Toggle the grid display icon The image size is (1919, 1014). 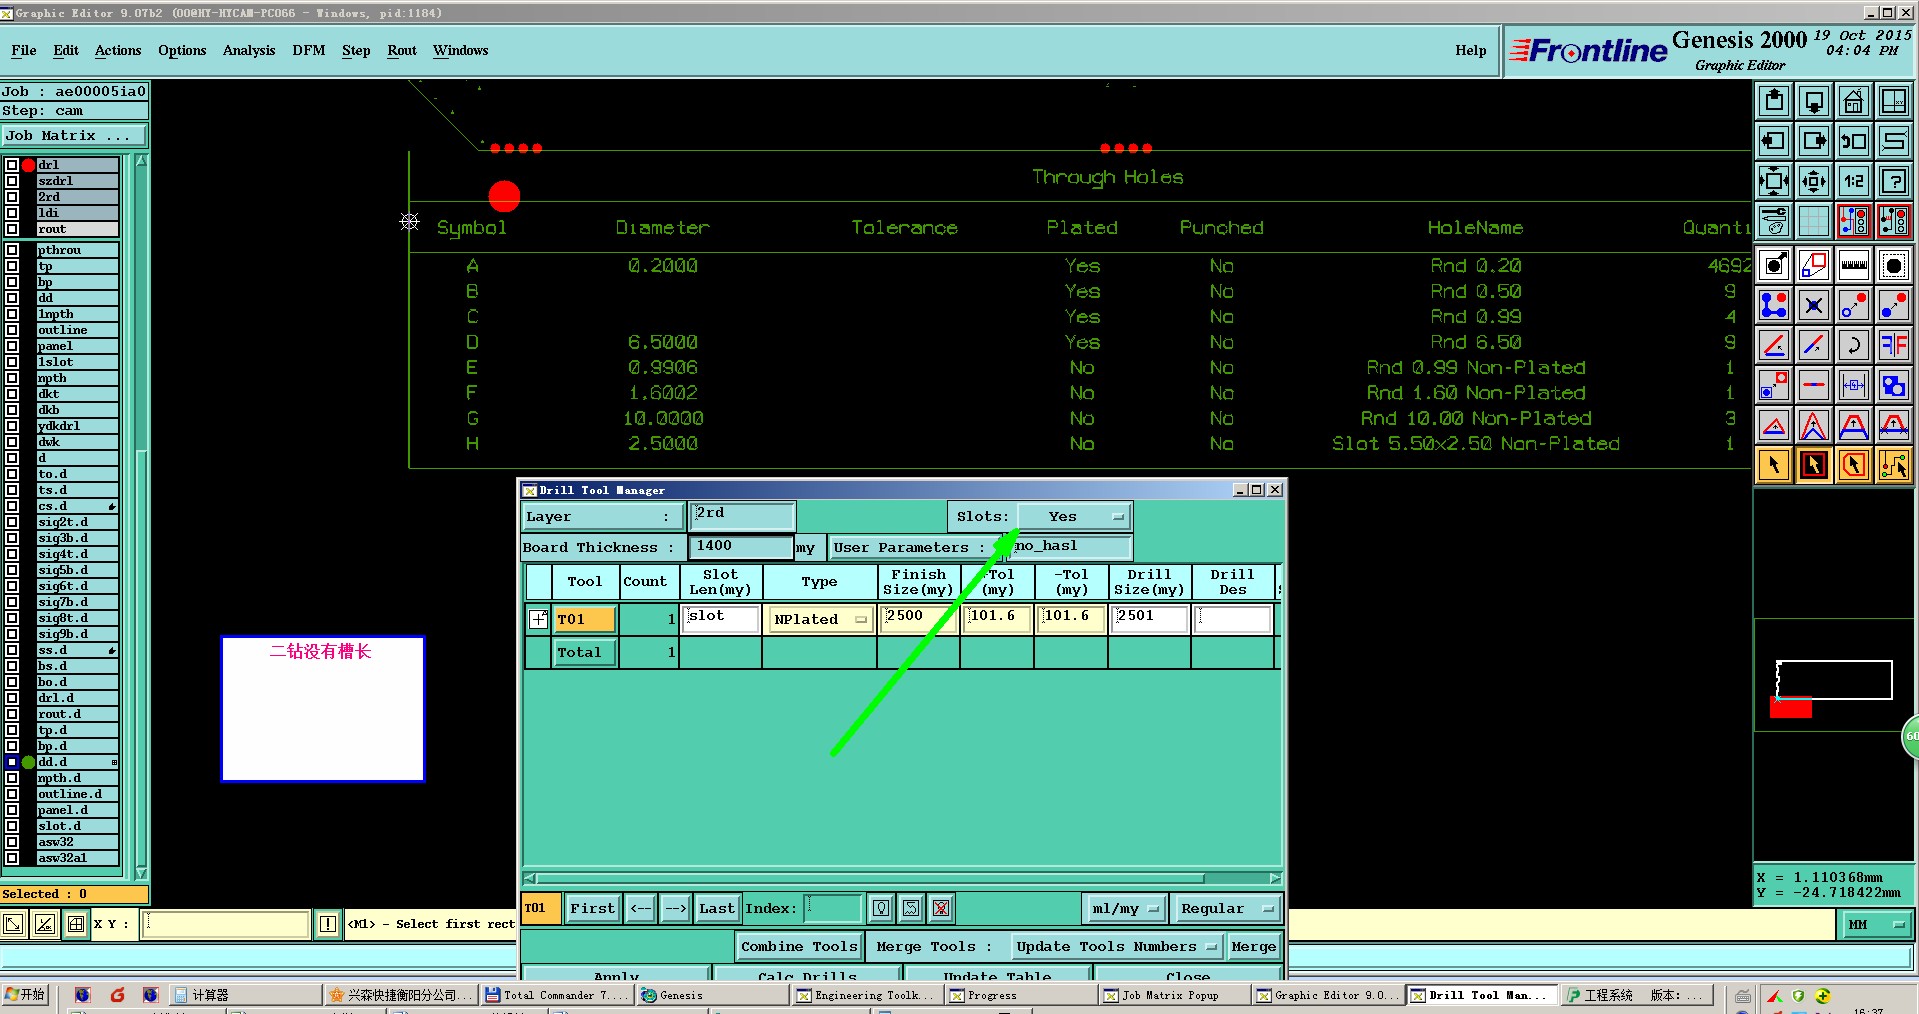coord(1814,221)
